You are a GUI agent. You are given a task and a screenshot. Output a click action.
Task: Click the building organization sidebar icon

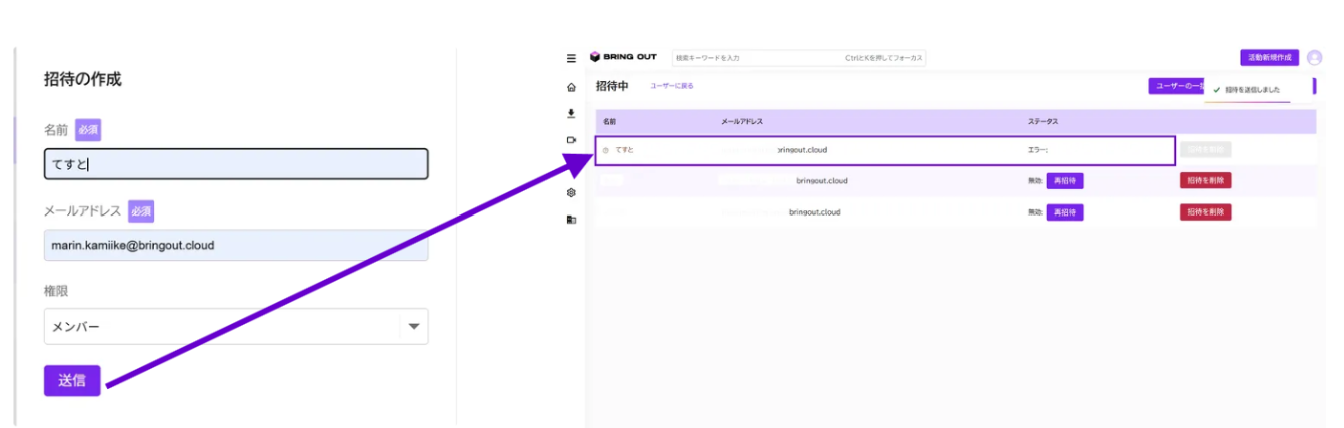(571, 219)
